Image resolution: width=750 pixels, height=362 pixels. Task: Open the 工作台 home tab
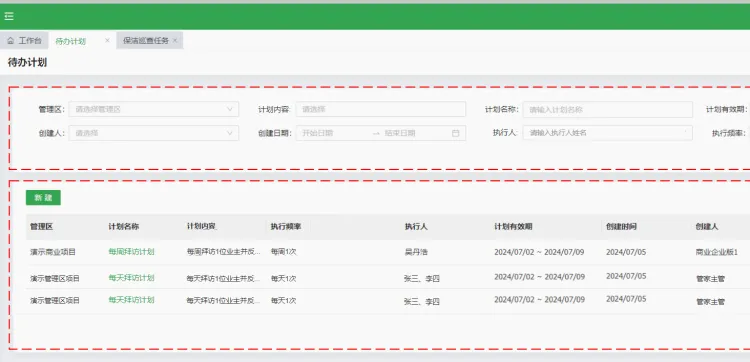tap(24, 41)
